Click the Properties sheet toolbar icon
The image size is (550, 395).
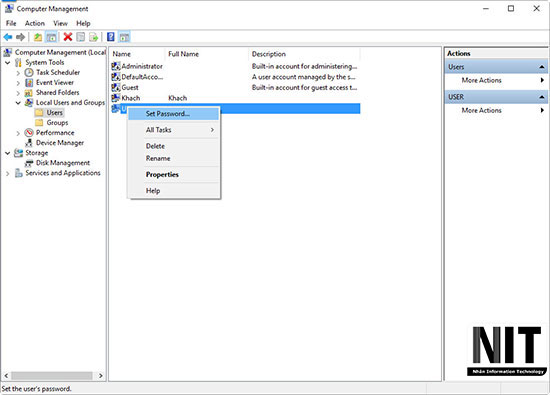point(81,37)
